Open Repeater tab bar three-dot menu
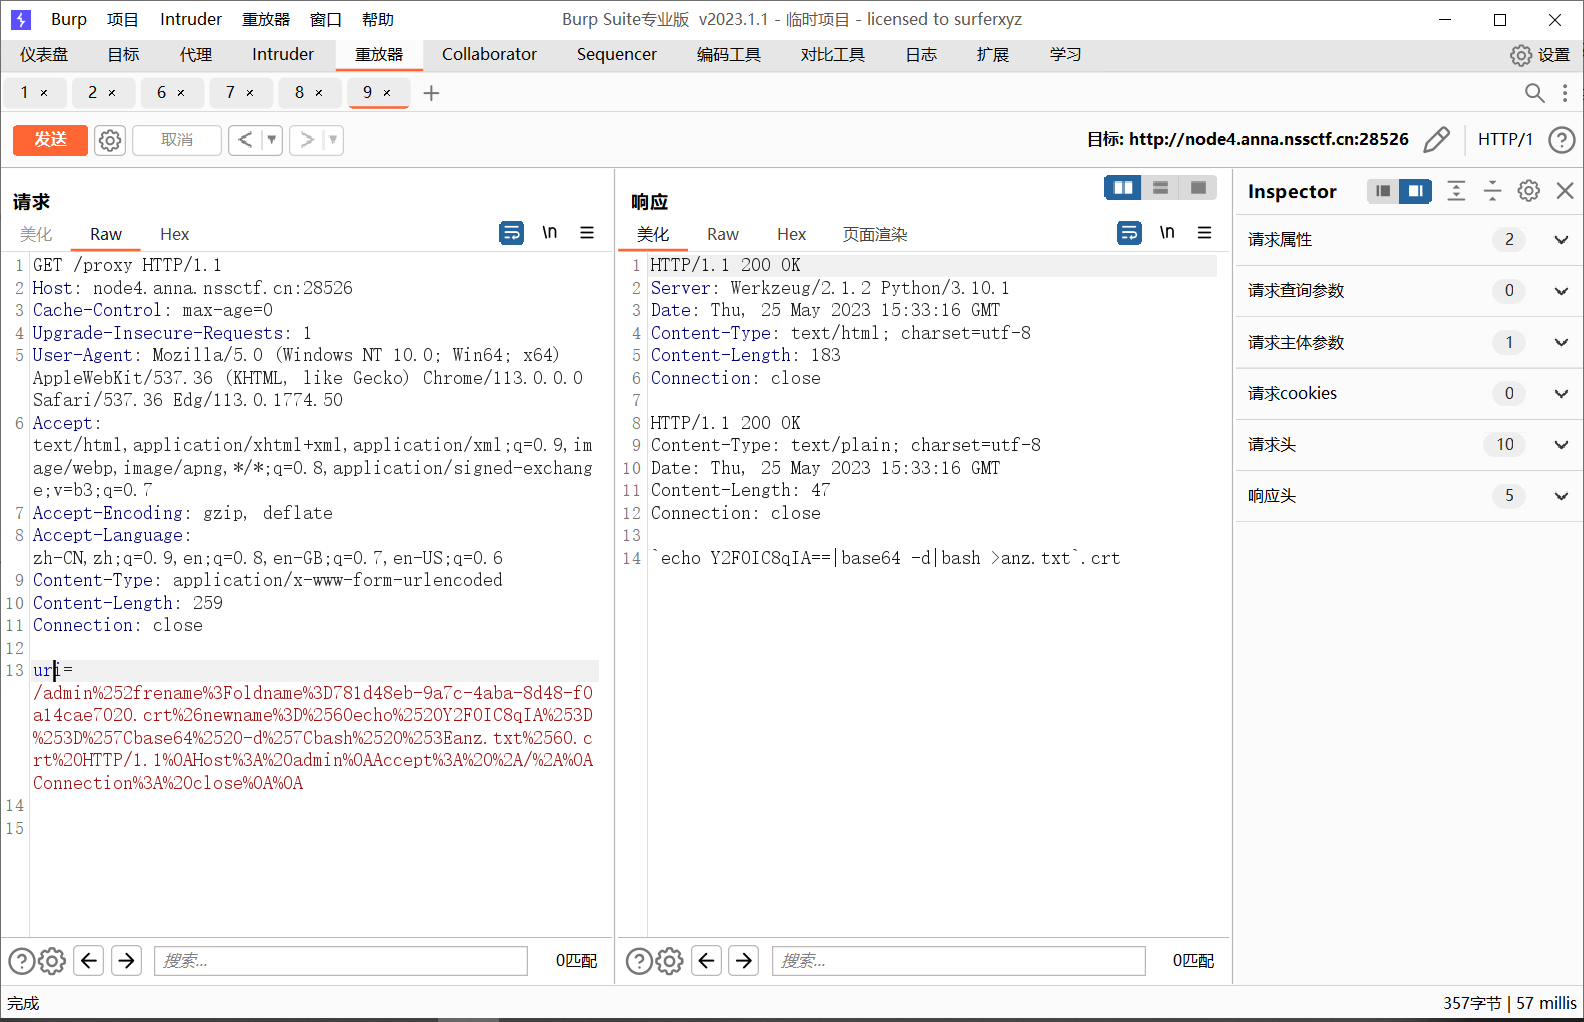1584x1022 pixels. click(x=1565, y=93)
